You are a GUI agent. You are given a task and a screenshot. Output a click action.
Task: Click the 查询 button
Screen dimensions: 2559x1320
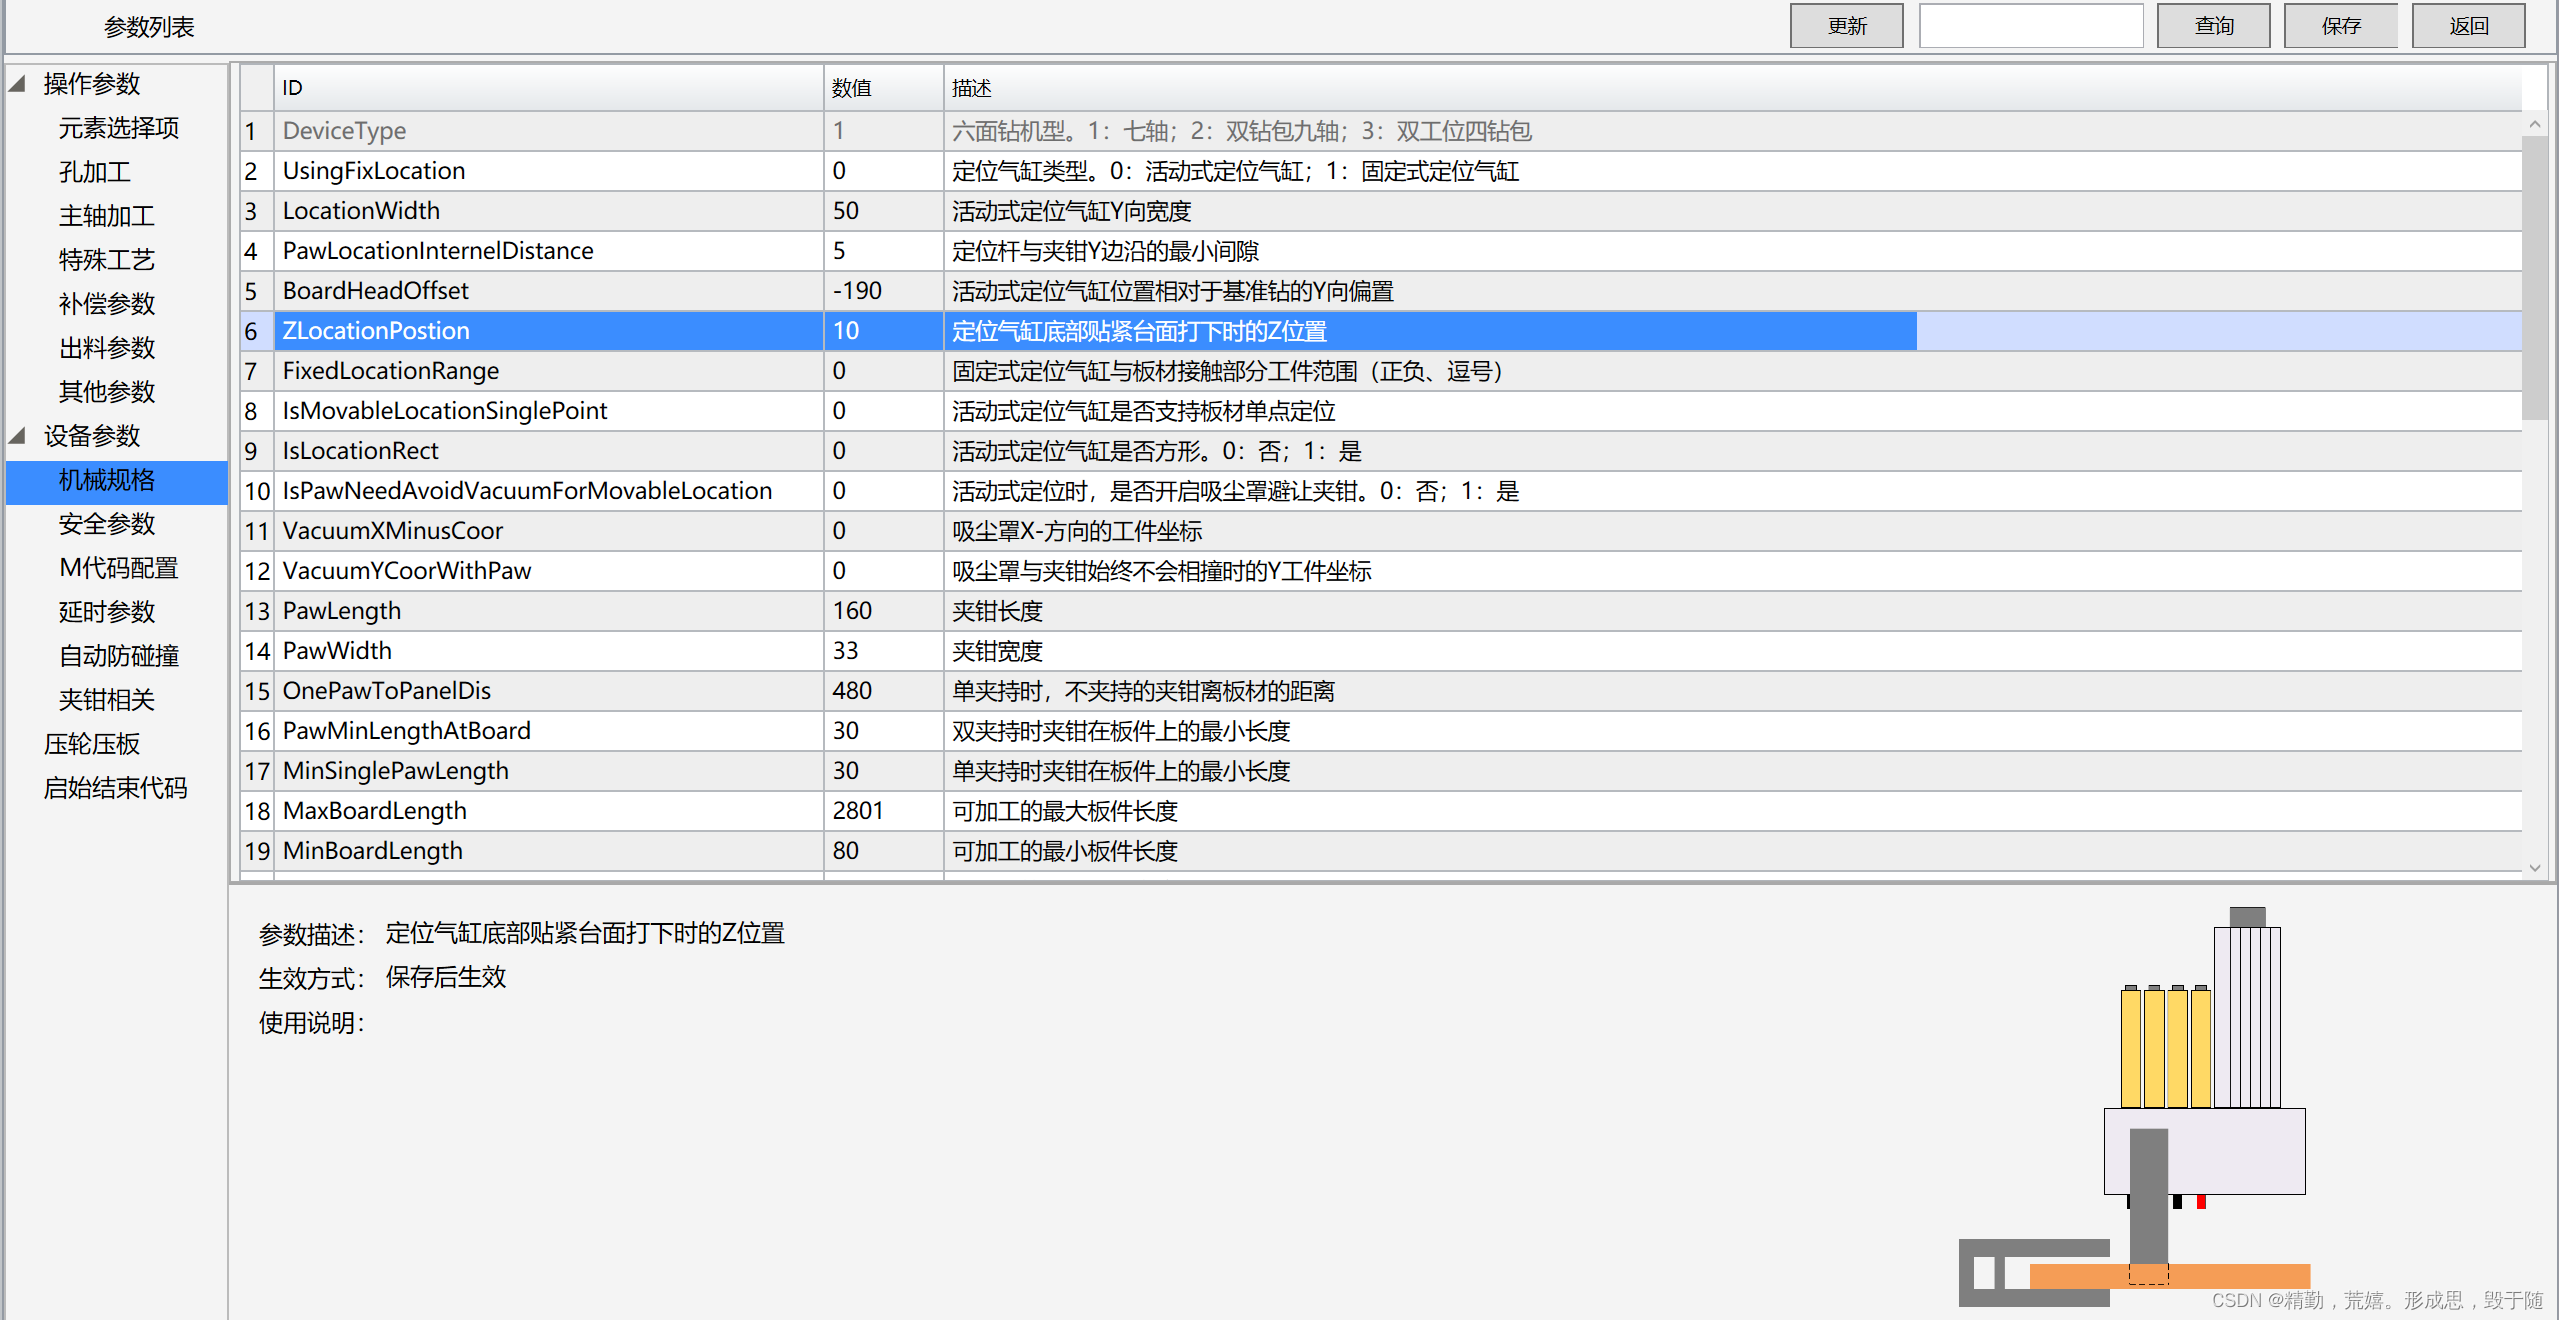[2213, 26]
